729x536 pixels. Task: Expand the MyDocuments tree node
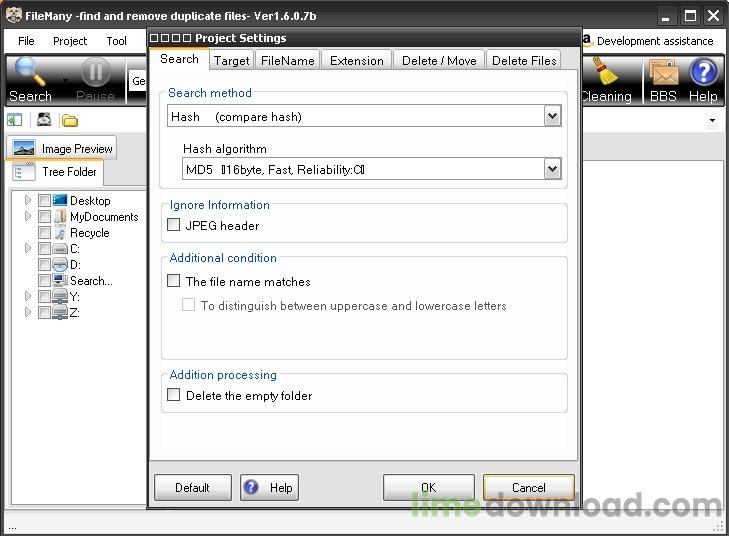click(x=28, y=216)
